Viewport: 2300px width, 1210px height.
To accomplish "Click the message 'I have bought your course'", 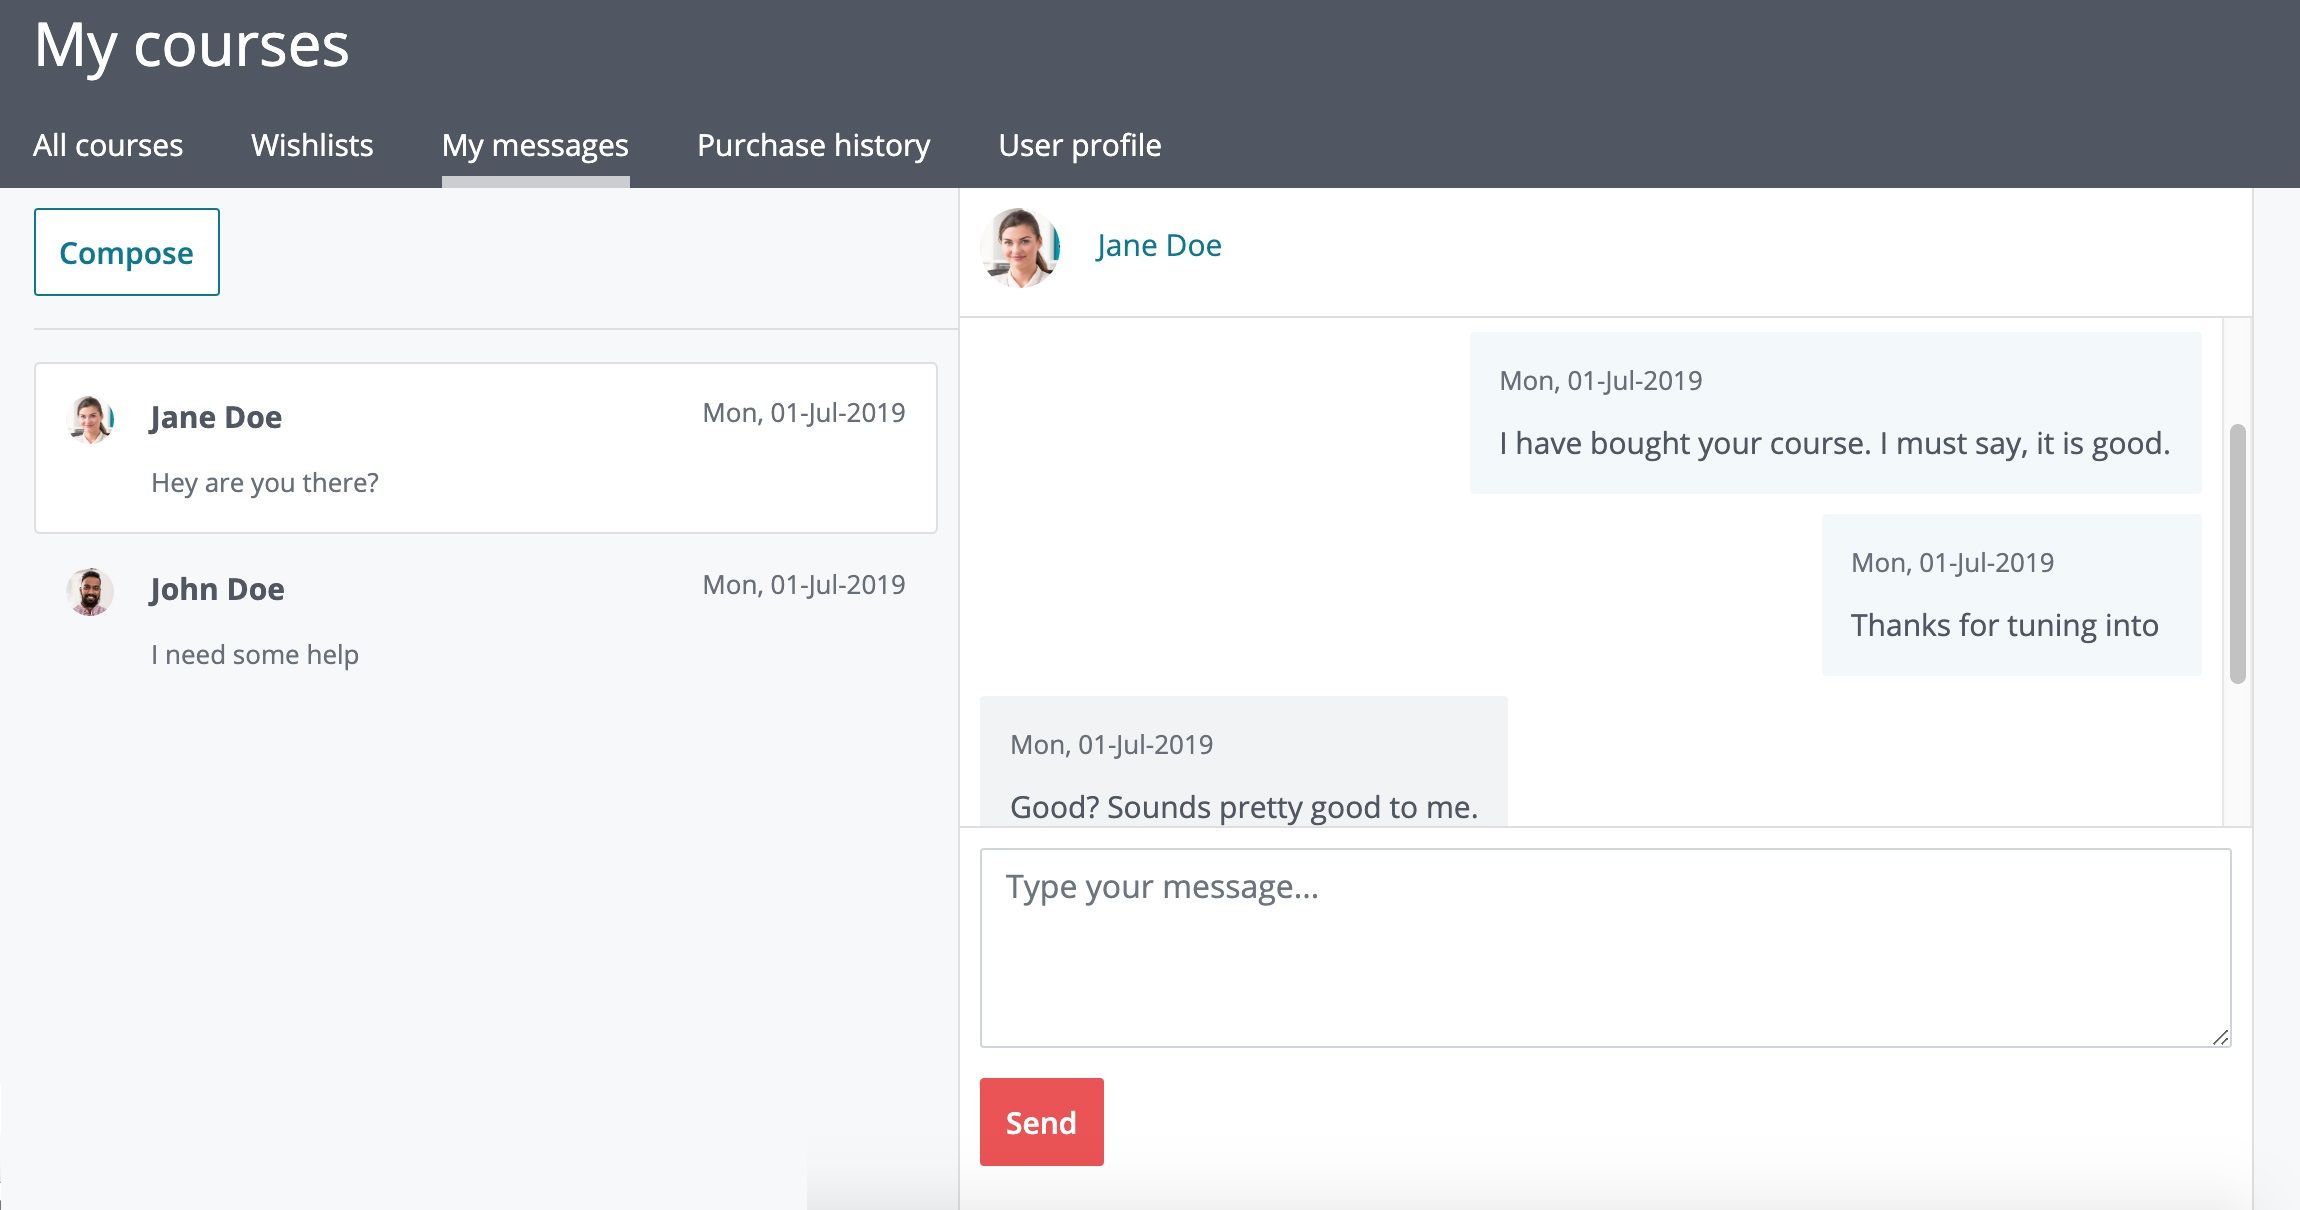I will click(1834, 443).
